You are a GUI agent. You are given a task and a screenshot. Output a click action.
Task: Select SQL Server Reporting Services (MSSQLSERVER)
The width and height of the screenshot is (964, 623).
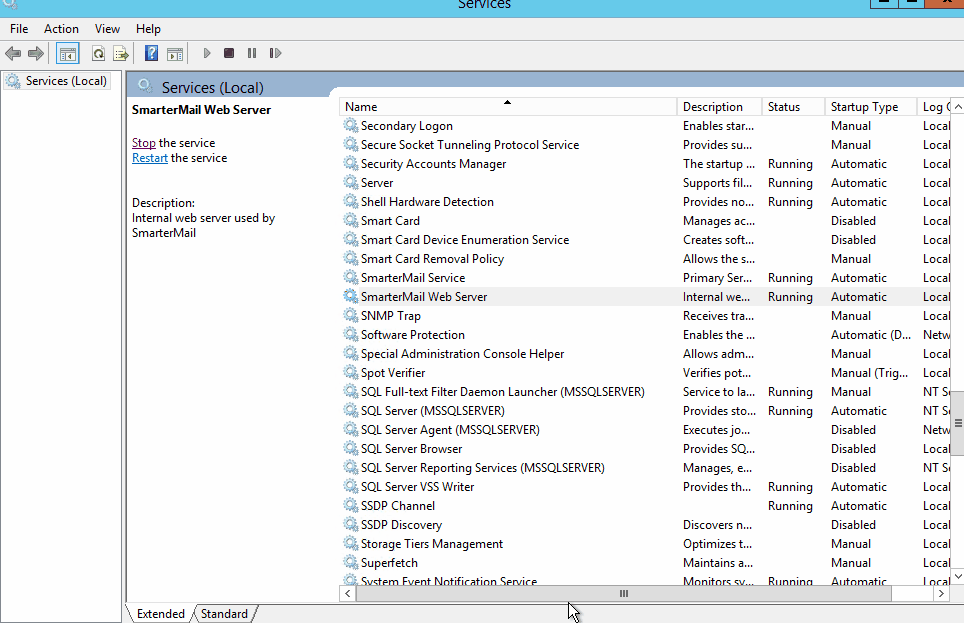[647, 467]
